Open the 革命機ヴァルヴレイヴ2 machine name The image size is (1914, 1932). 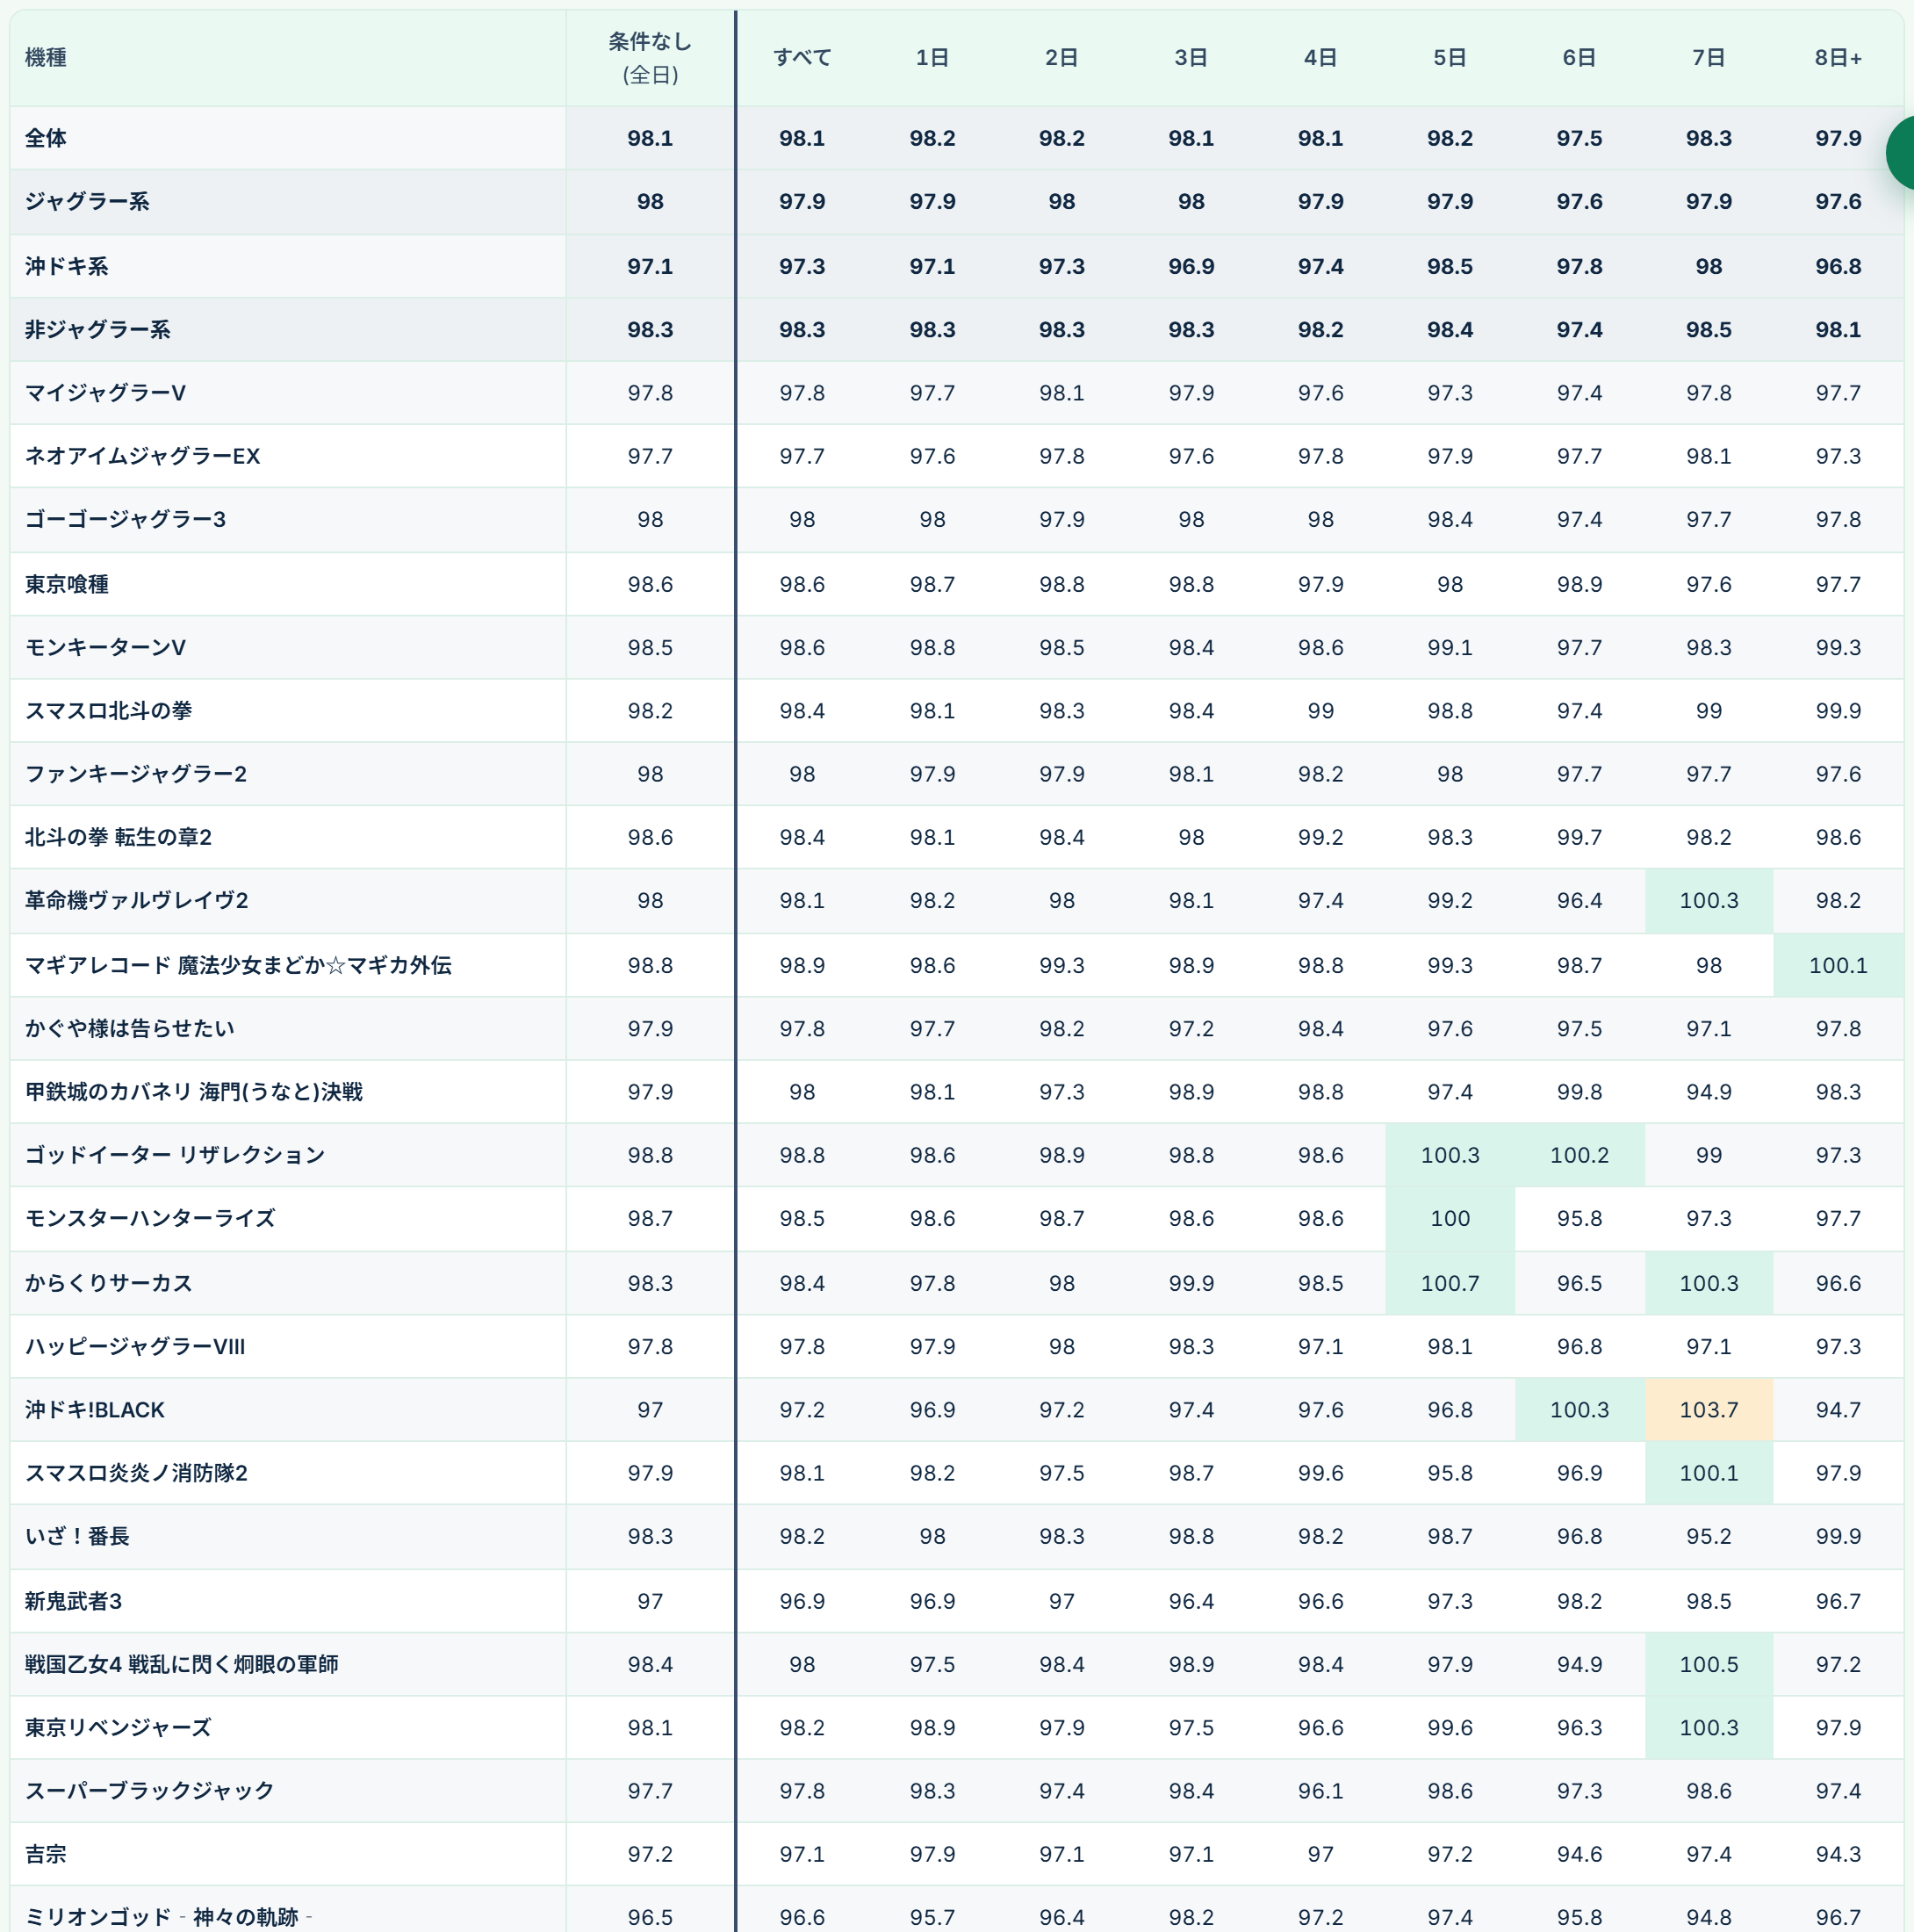[136, 900]
